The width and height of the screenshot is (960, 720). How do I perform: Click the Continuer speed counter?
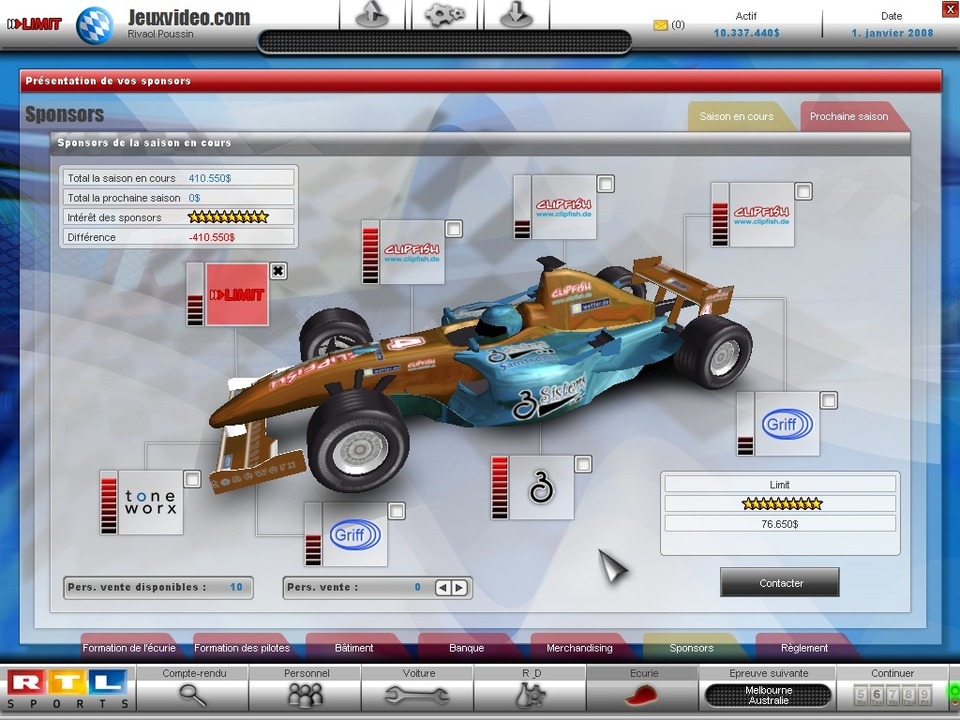[893, 694]
